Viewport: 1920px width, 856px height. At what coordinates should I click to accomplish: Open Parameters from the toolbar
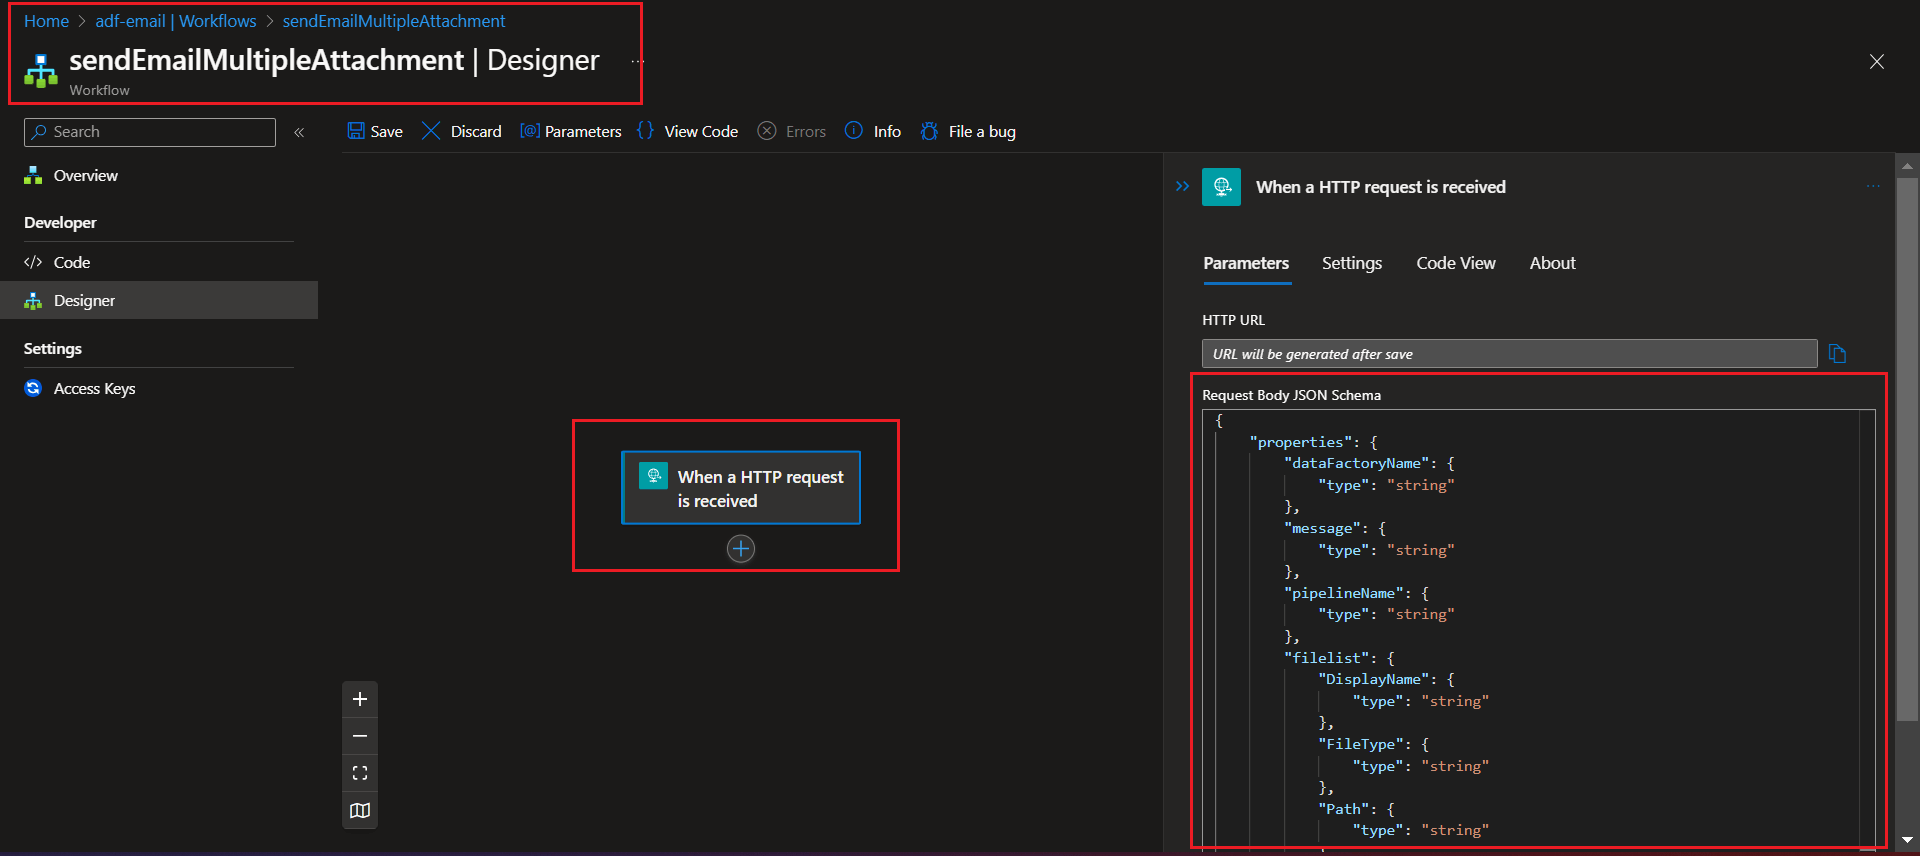[x=571, y=131]
